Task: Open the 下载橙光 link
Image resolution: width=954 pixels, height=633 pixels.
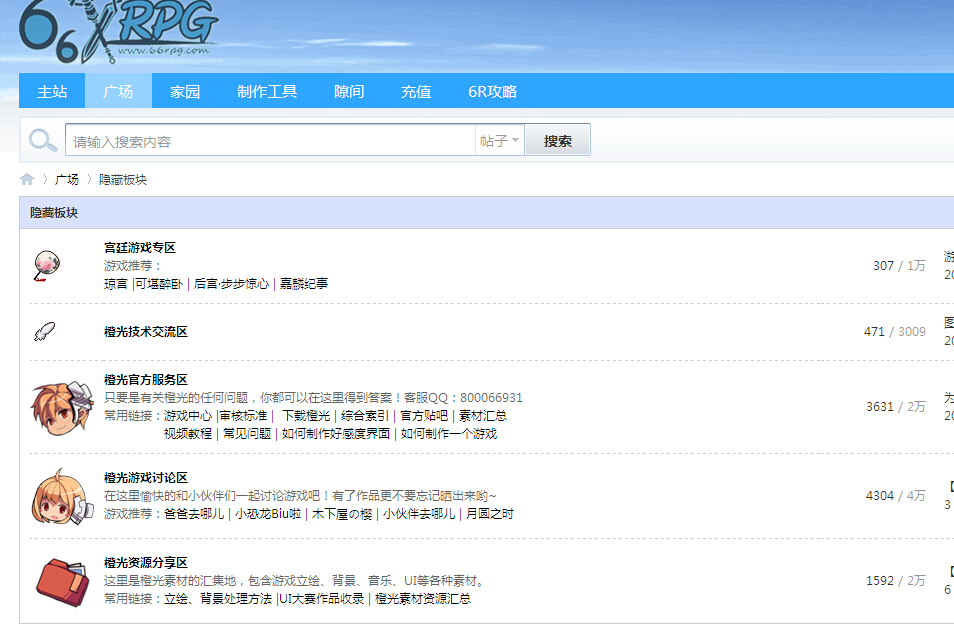Action: pyautogui.click(x=305, y=416)
